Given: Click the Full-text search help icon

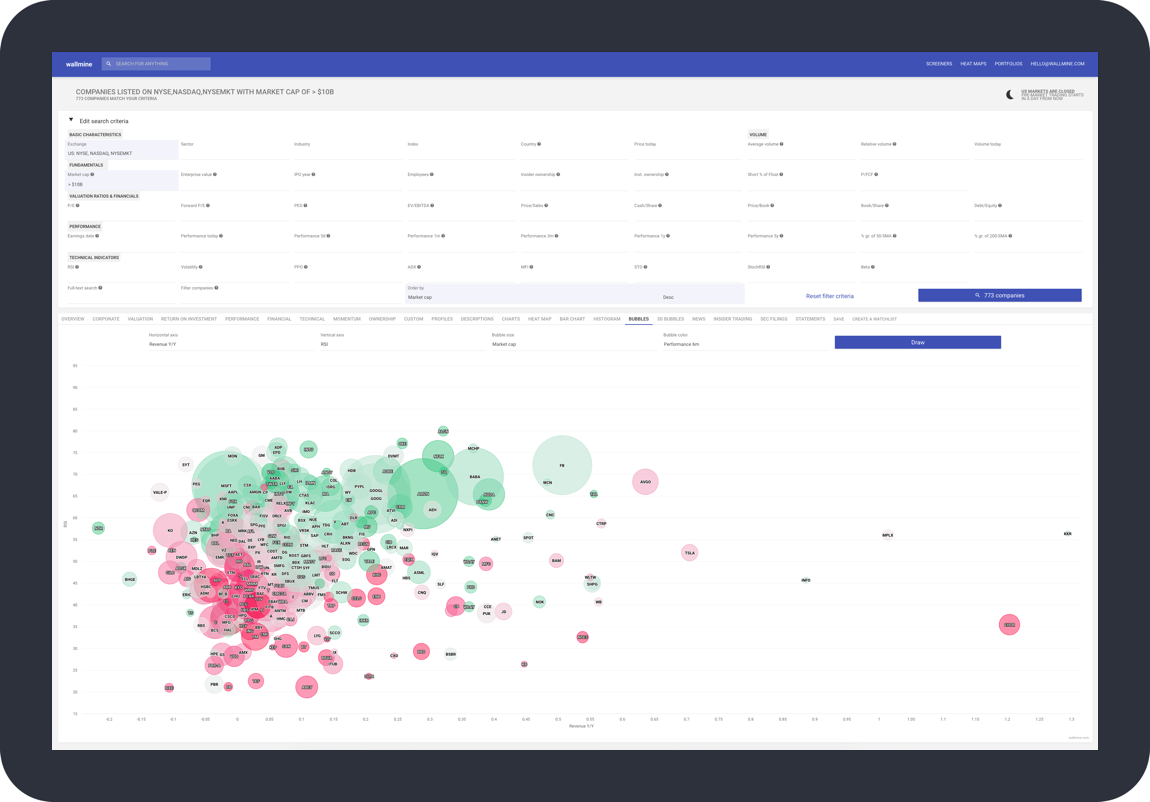Looking at the screenshot, I should click(x=100, y=288).
